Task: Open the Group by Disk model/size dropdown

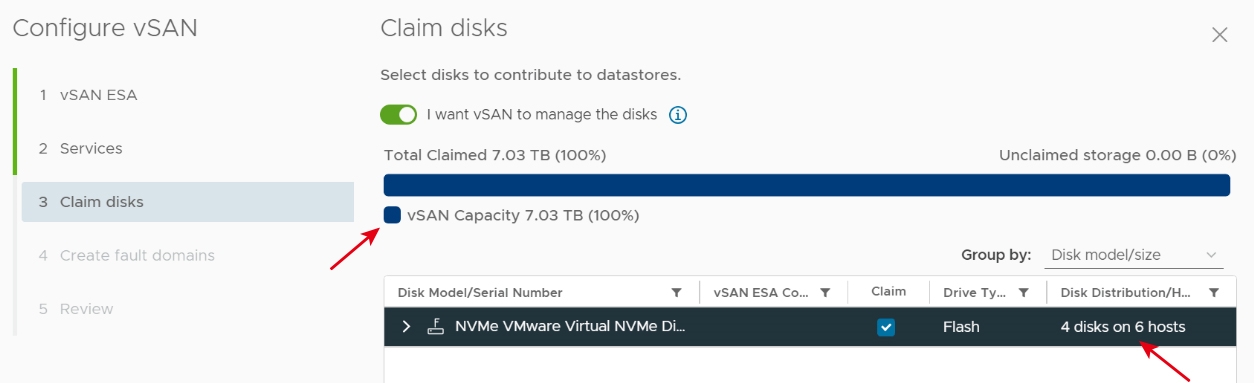Action: [1134, 255]
